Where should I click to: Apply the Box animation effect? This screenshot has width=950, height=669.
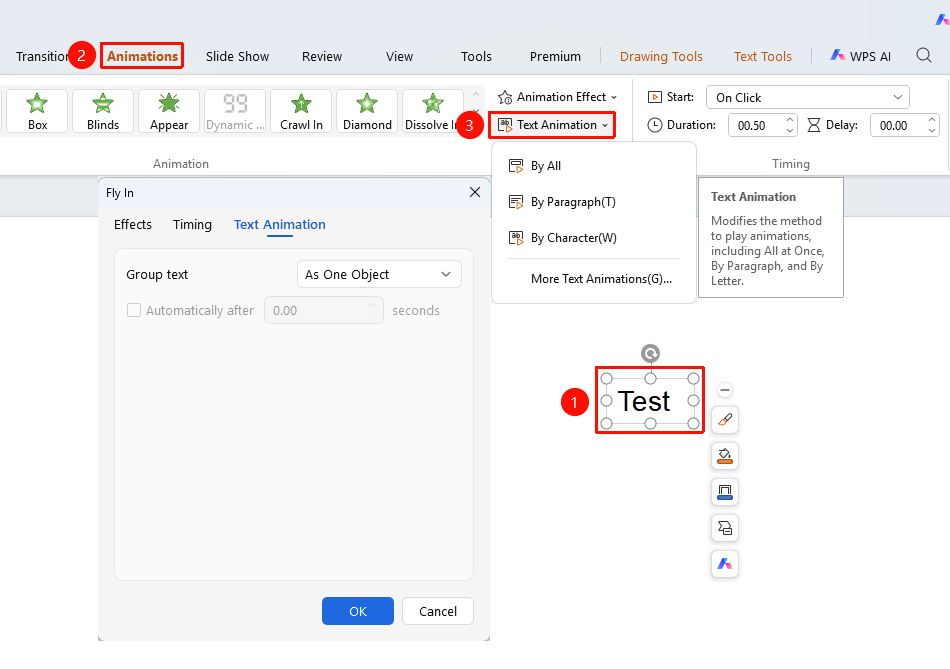click(37, 111)
